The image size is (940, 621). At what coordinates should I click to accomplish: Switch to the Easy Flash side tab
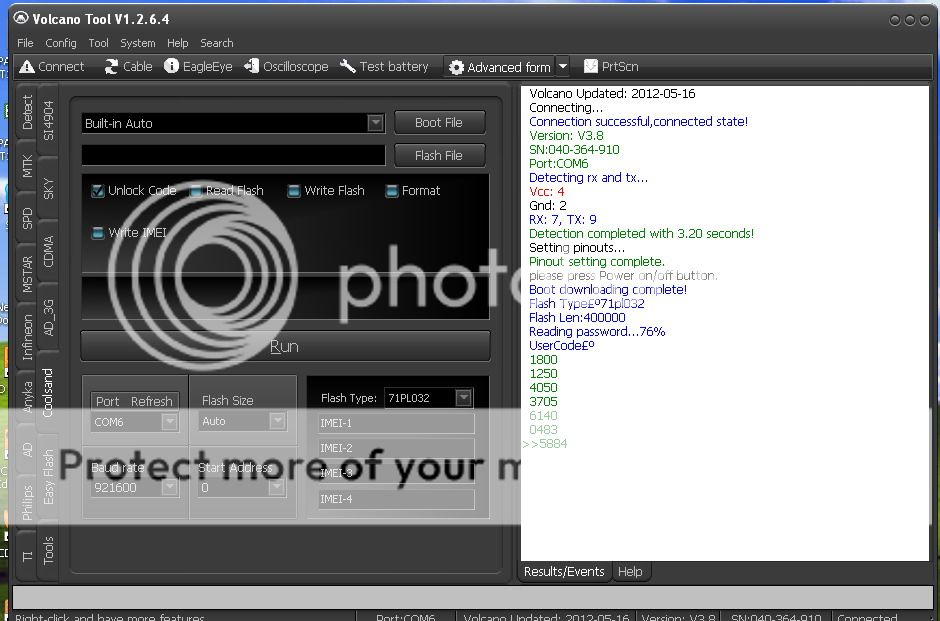coord(48,477)
